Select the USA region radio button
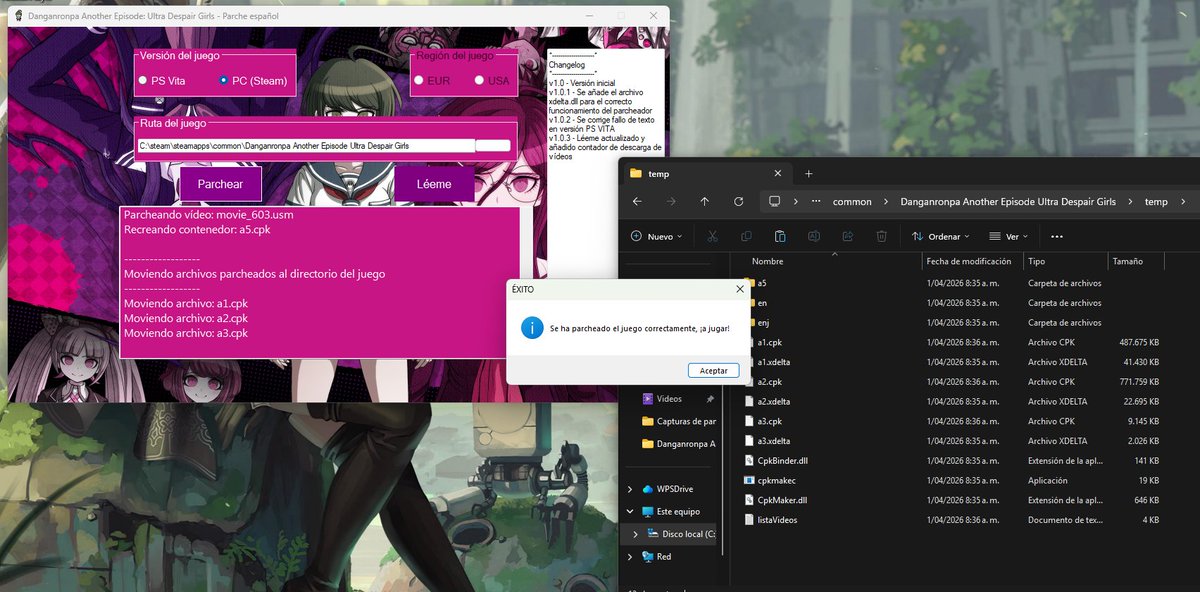The width and height of the screenshot is (1200, 592). coord(479,80)
